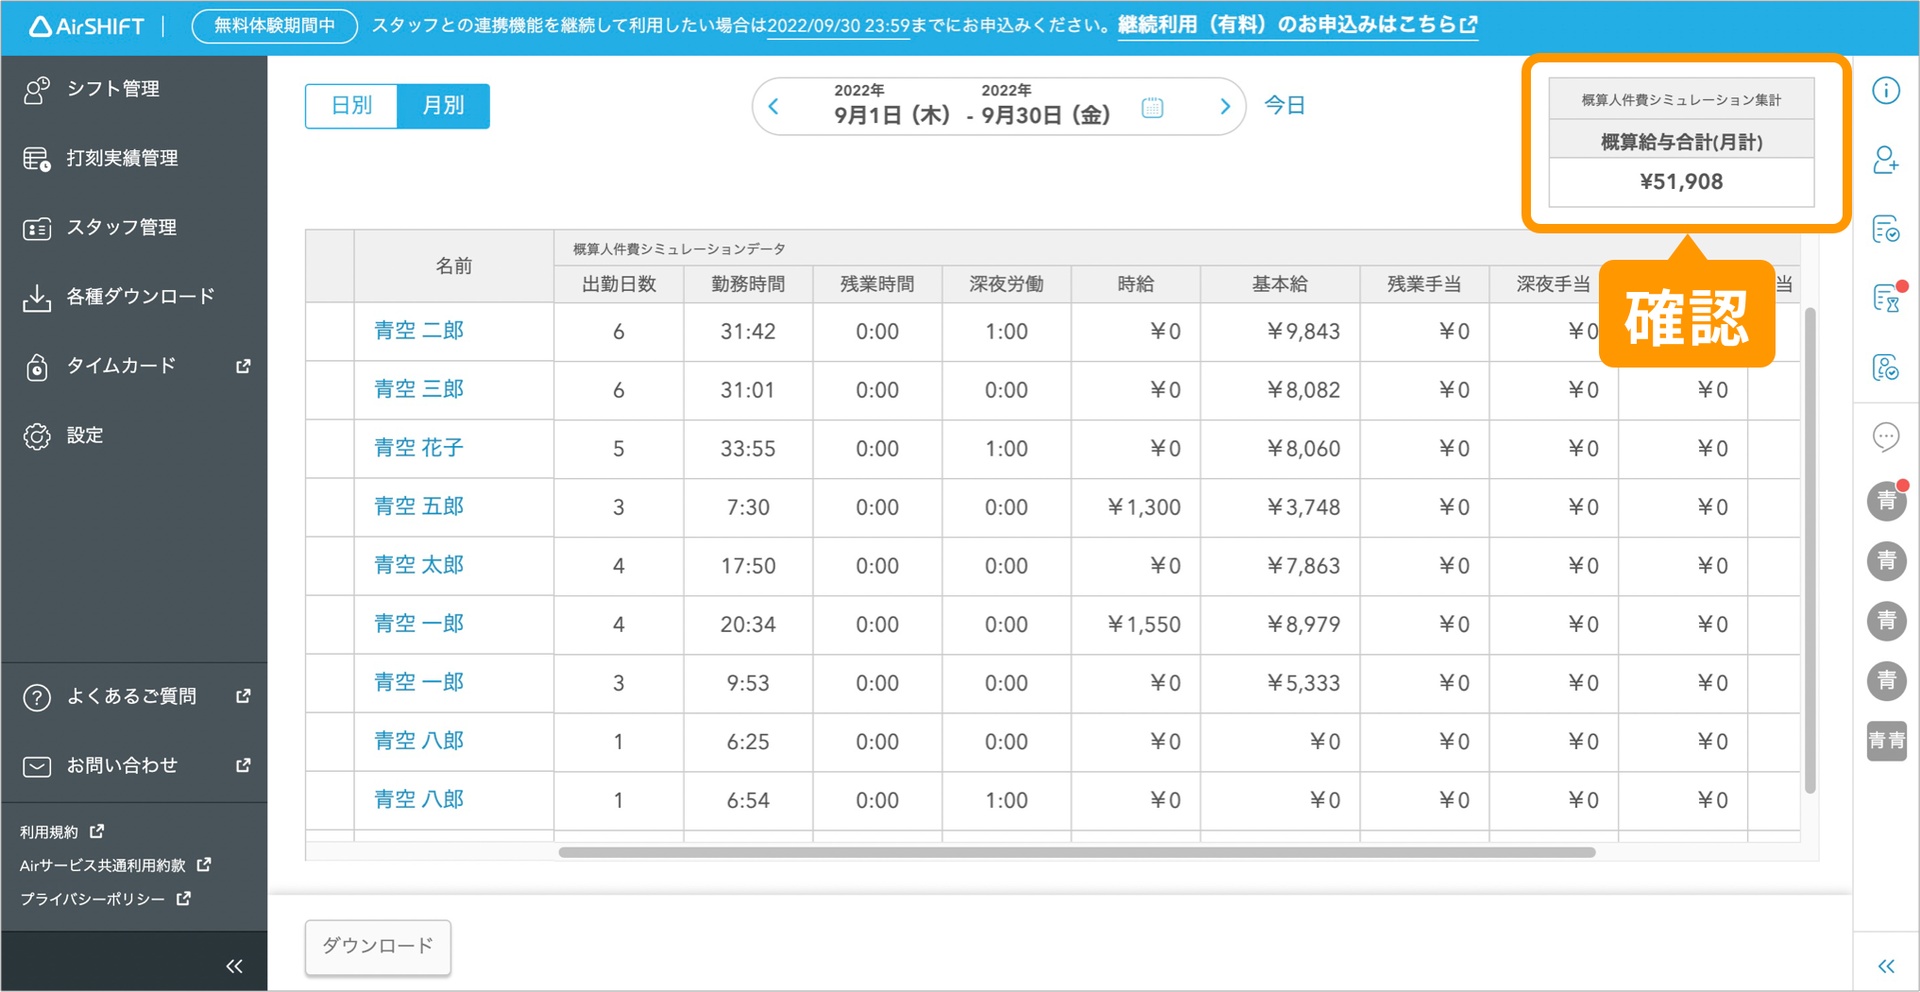Open 各種ダウンロード in the sidebar

click(x=139, y=297)
